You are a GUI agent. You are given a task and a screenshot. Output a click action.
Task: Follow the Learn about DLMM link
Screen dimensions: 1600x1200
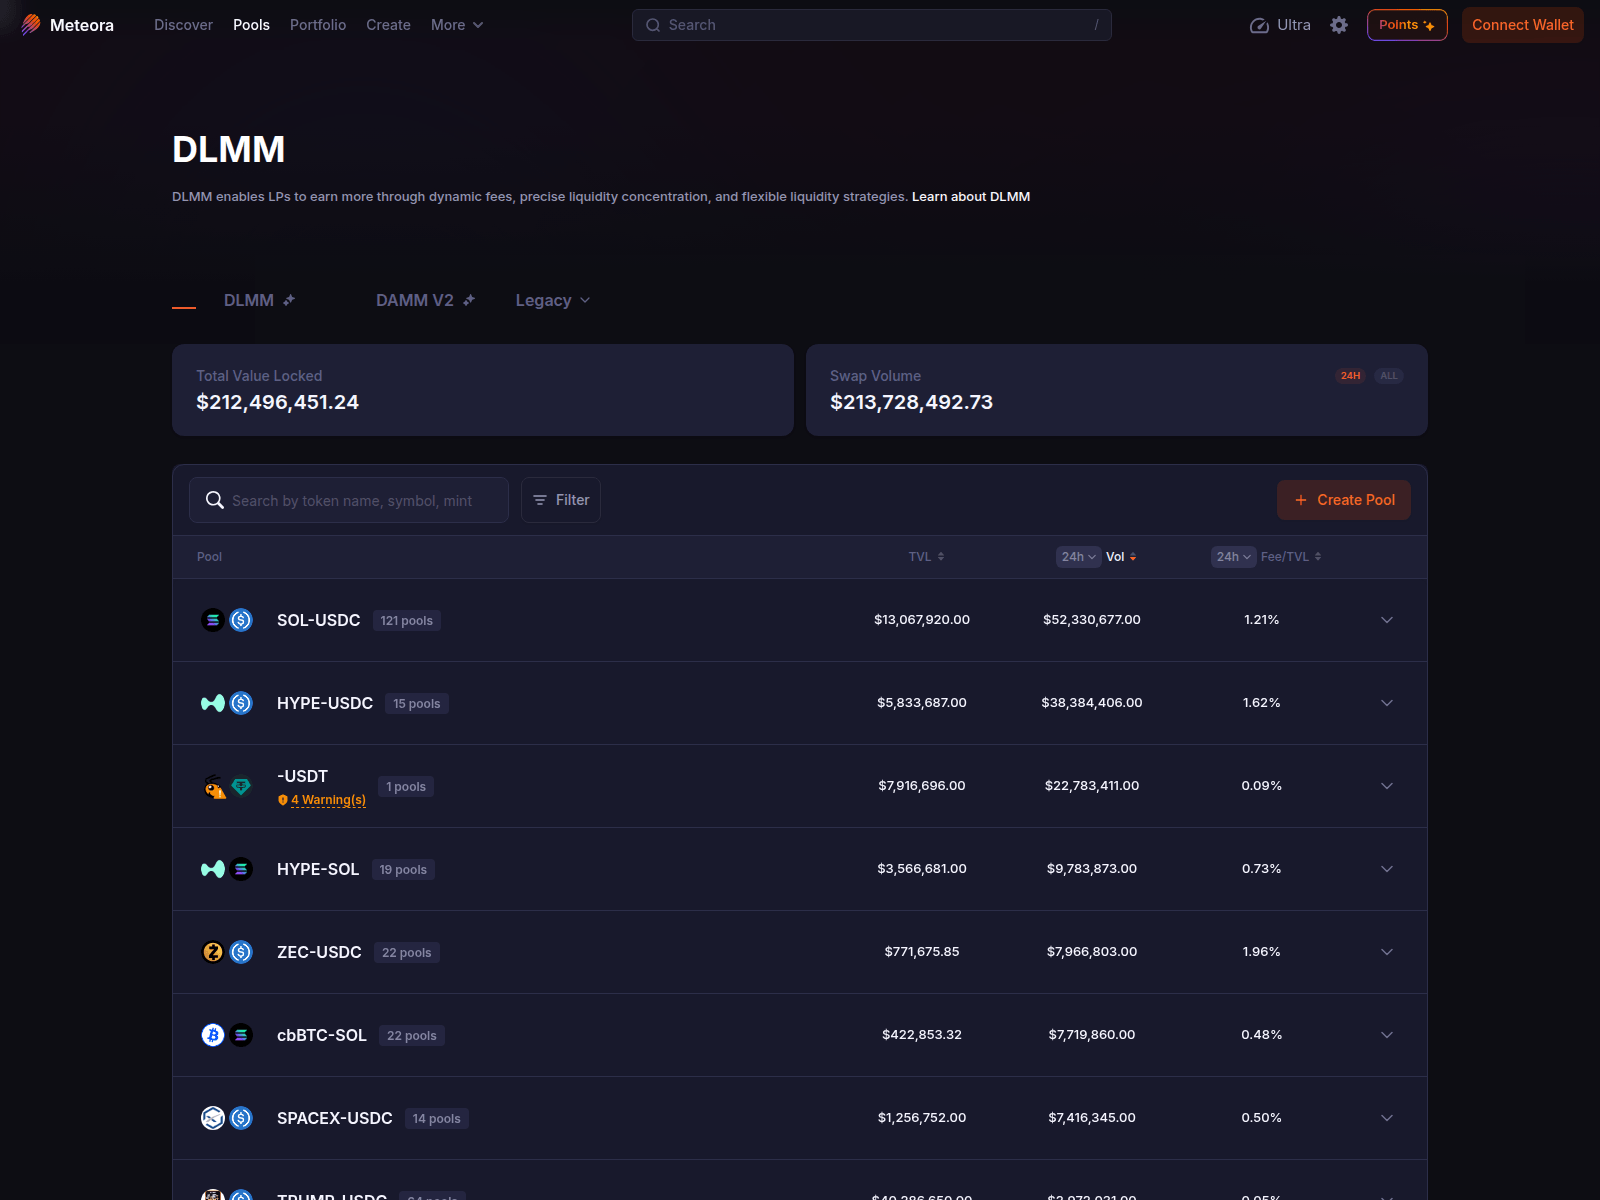[x=971, y=197]
